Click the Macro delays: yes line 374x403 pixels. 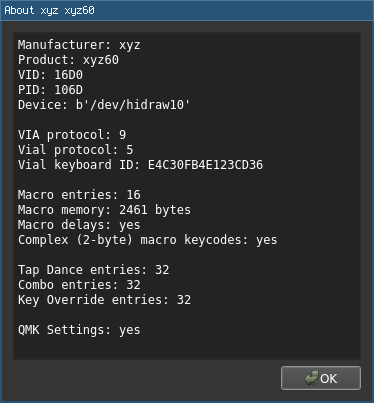point(79,225)
